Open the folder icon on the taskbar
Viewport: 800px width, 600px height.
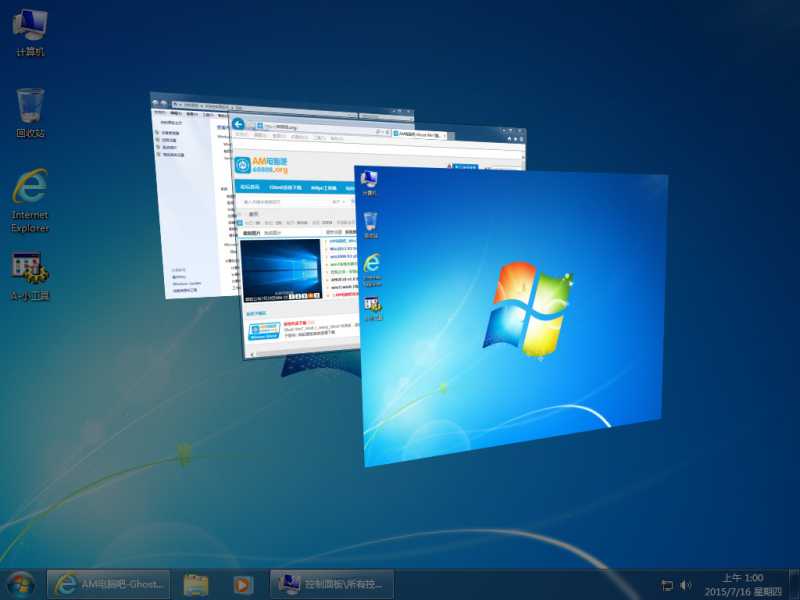[x=195, y=585]
